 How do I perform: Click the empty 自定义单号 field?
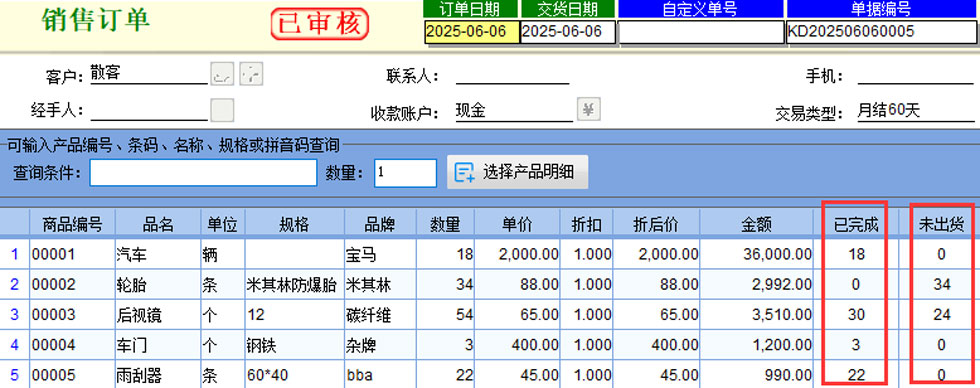(701, 32)
